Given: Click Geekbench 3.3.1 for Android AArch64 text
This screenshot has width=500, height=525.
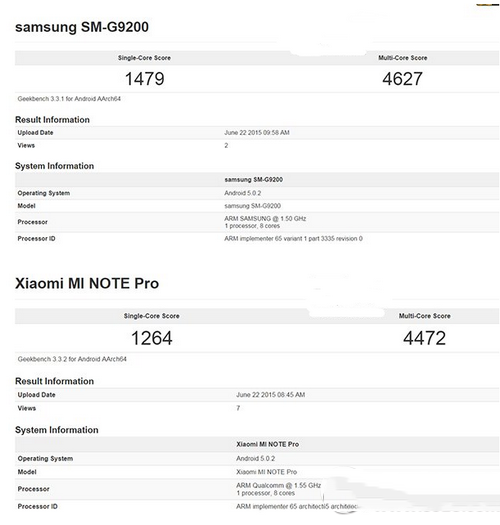Looking at the screenshot, I should [69, 99].
